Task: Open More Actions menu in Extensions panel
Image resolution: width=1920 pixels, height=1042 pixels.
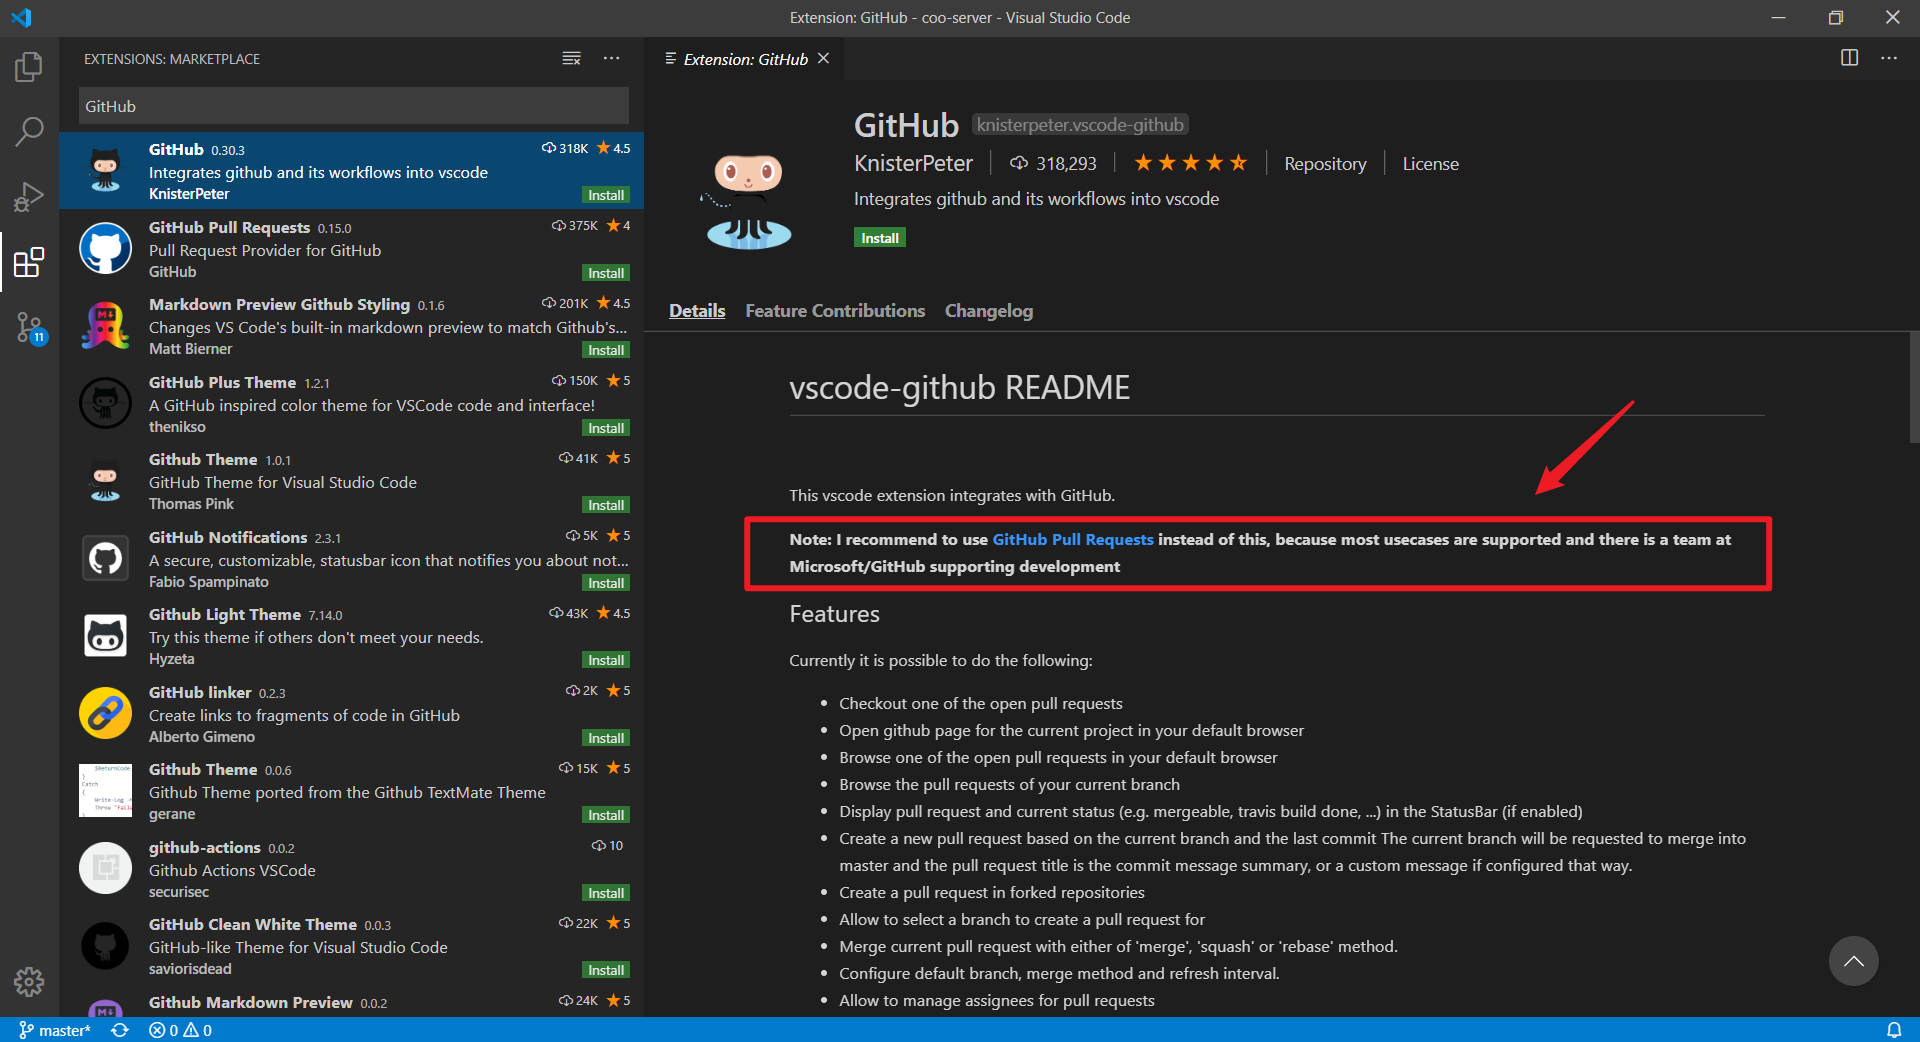Action: pyautogui.click(x=612, y=58)
